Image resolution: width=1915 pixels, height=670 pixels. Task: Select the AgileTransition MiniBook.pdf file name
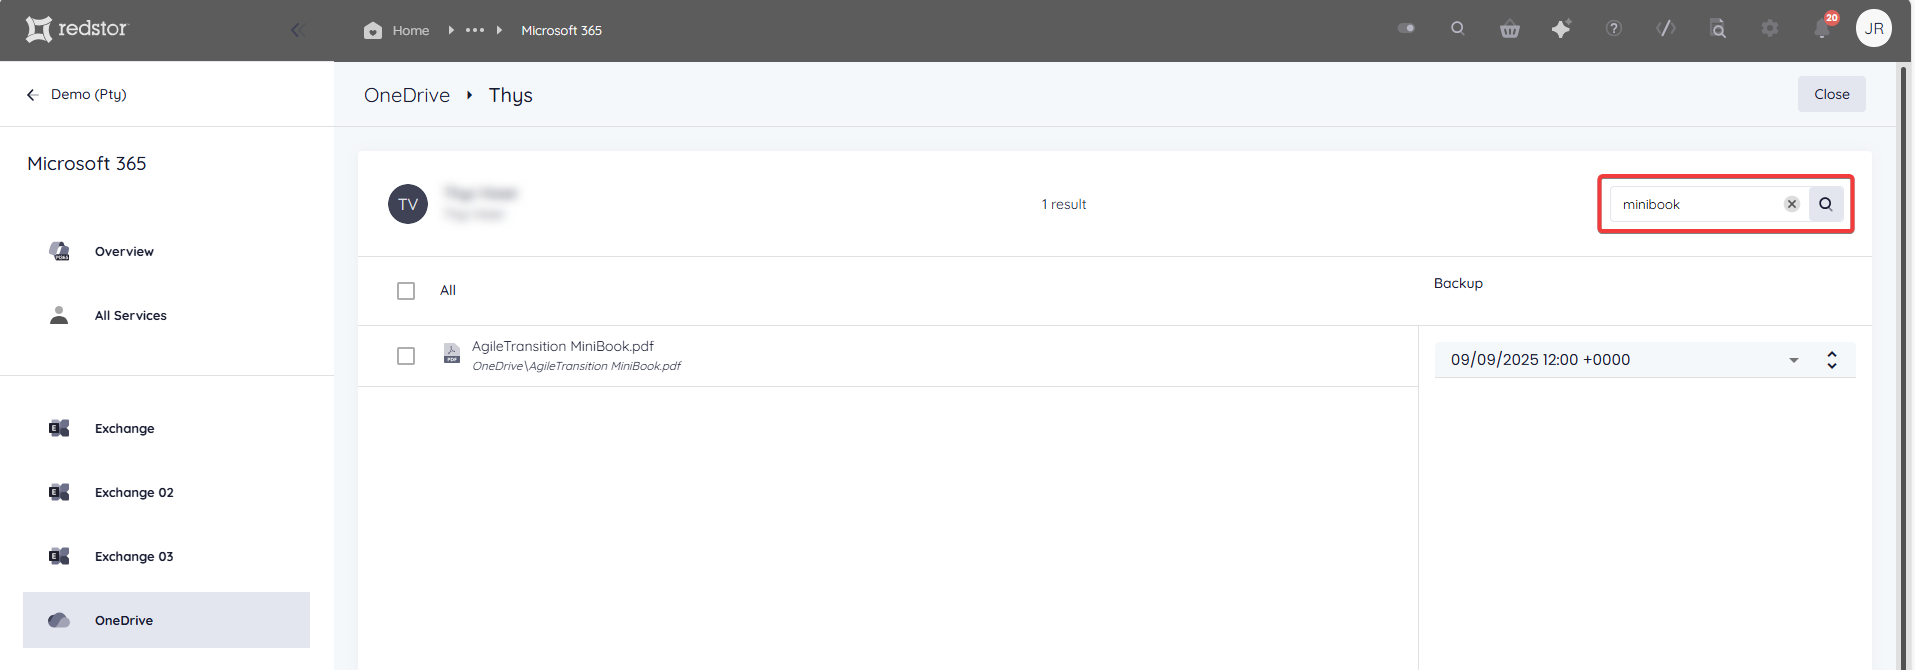point(563,346)
